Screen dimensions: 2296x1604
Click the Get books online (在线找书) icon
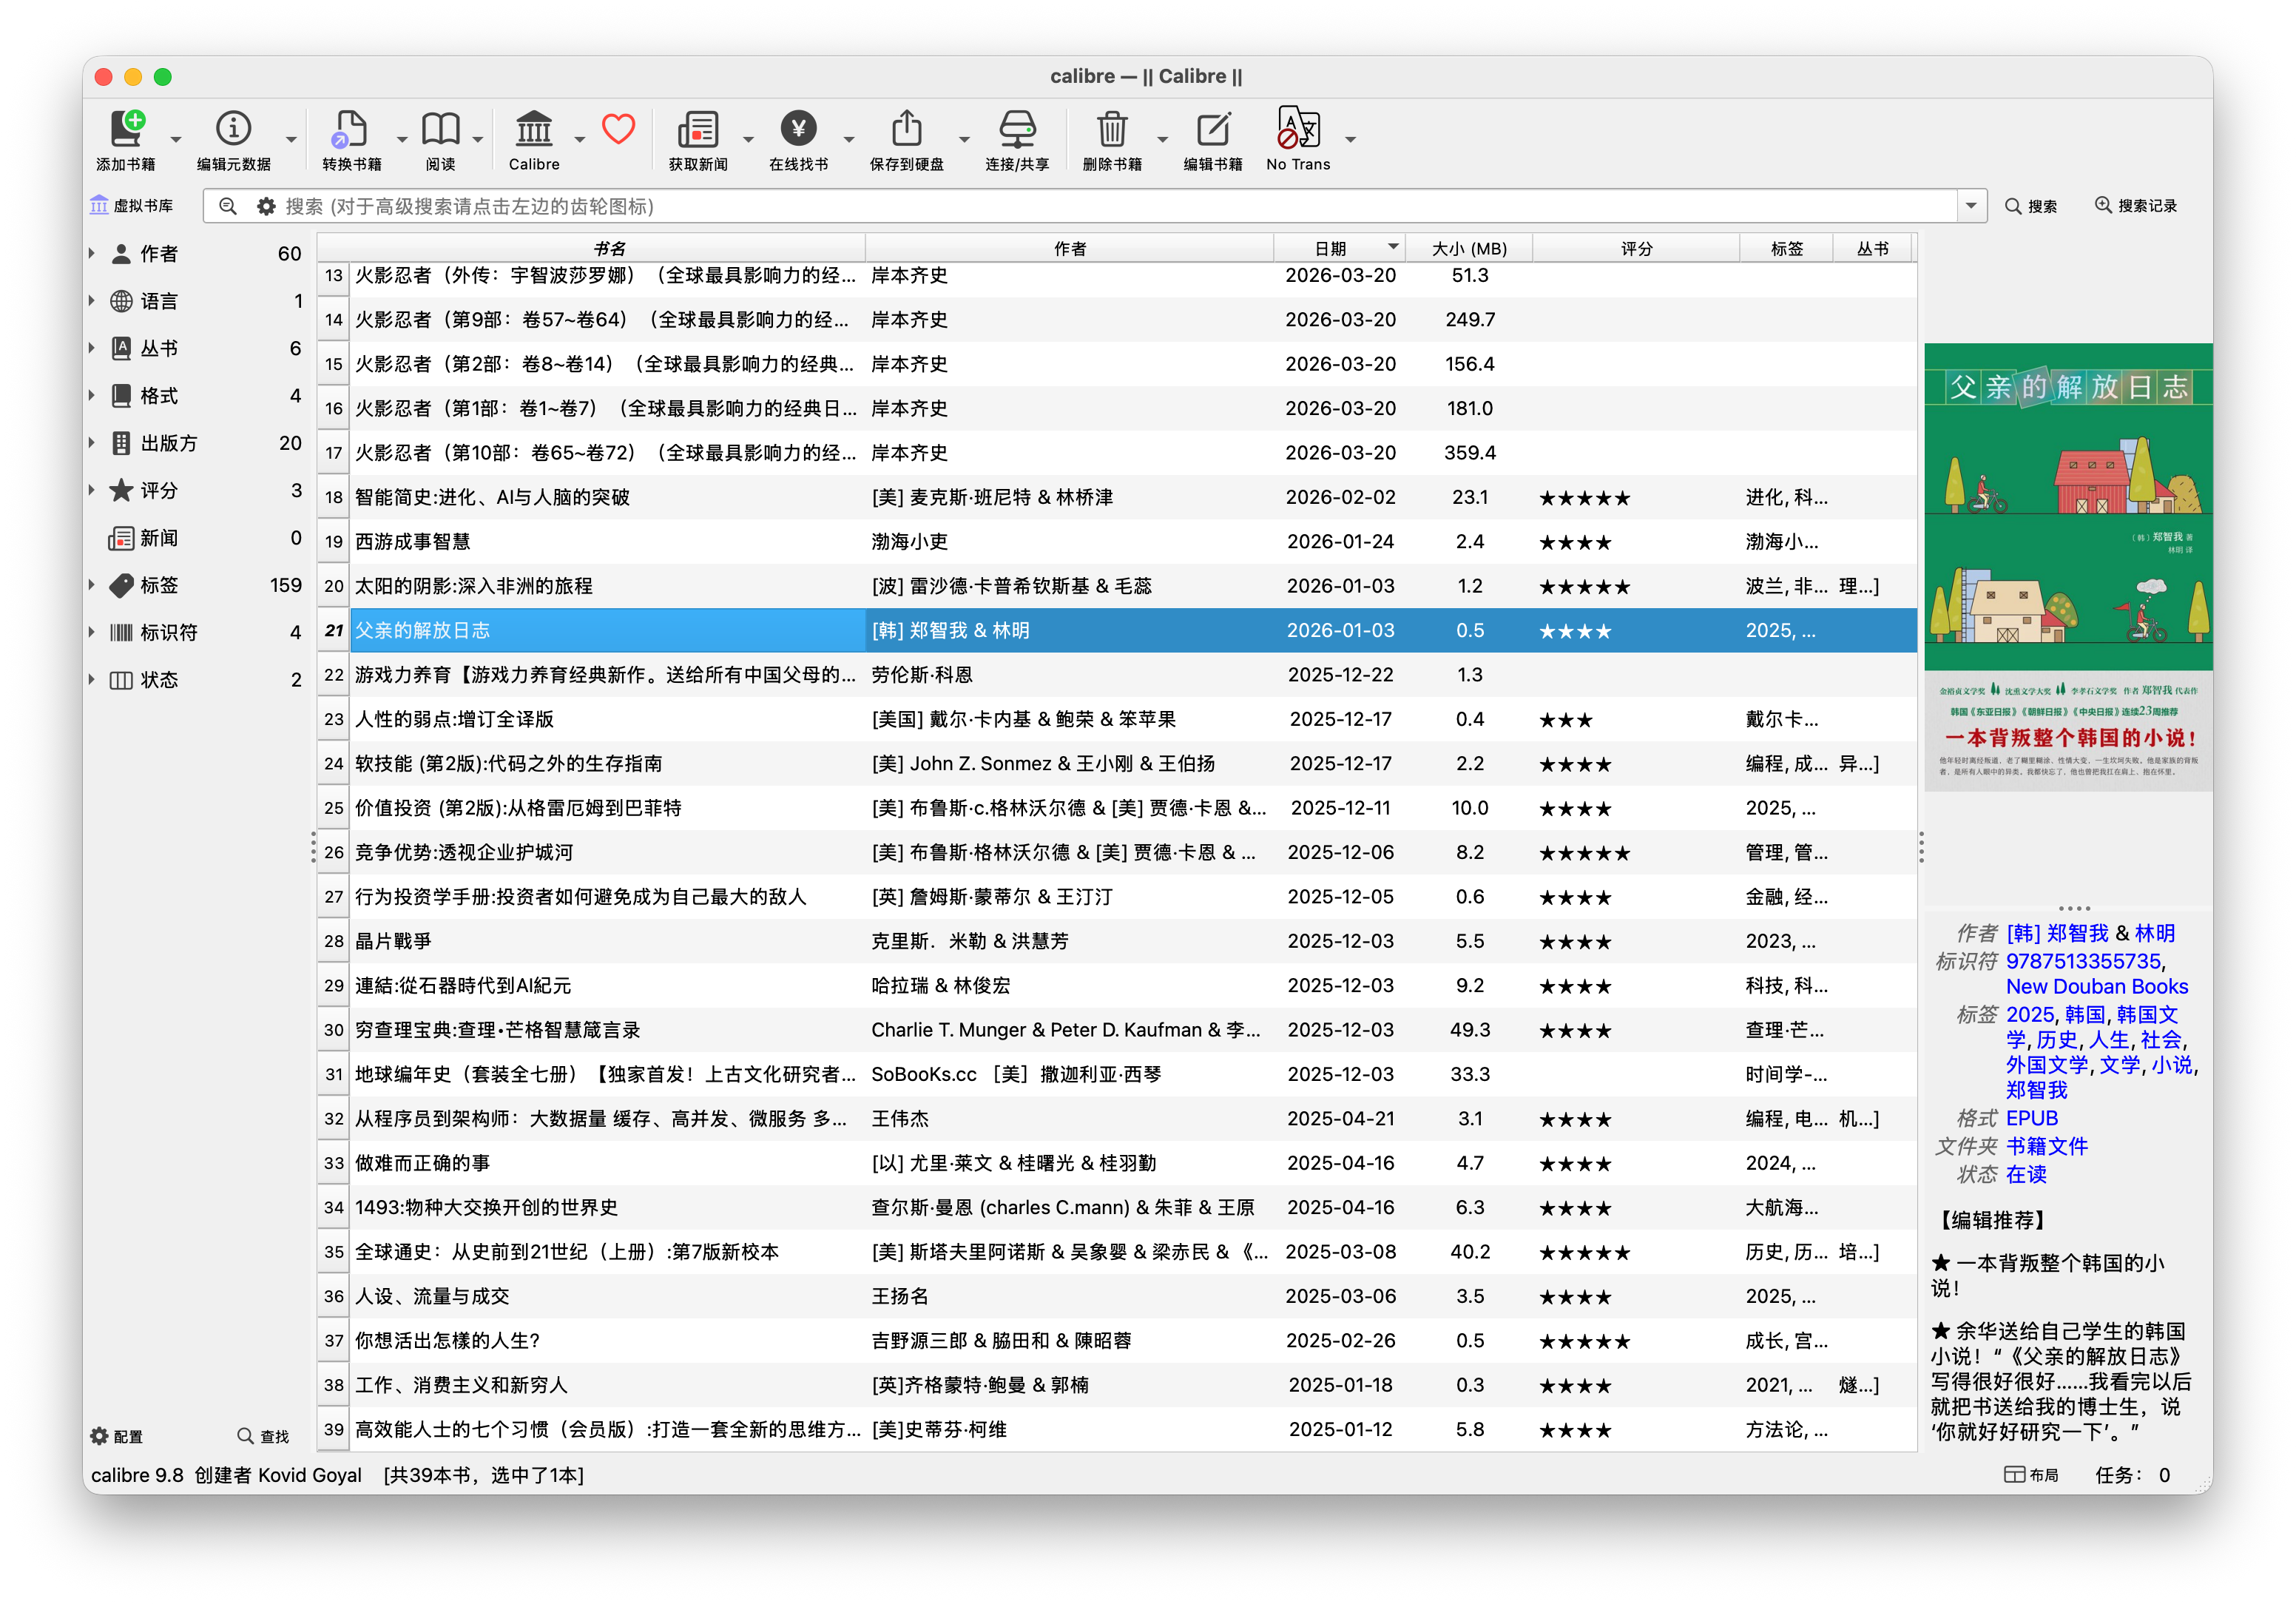tap(798, 130)
